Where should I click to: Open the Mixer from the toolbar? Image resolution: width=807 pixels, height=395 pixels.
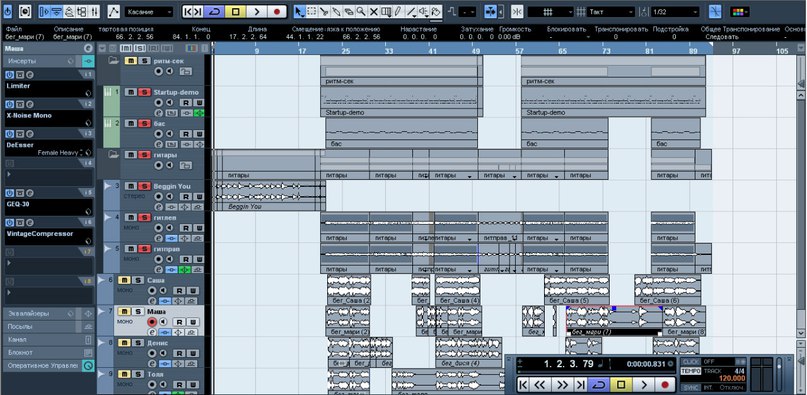point(95,11)
